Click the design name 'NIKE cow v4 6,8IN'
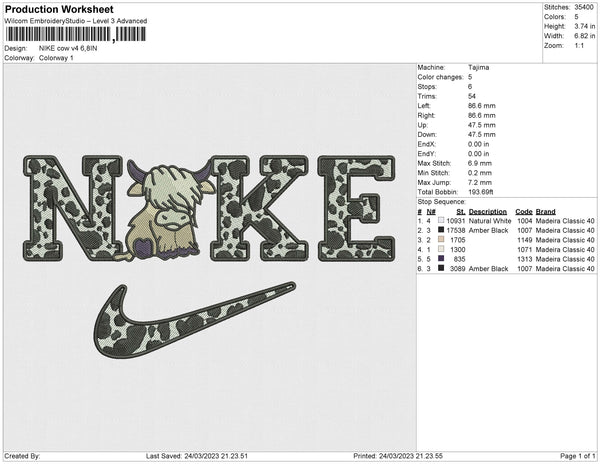This screenshot has height=464, width=600. [68, 48]
